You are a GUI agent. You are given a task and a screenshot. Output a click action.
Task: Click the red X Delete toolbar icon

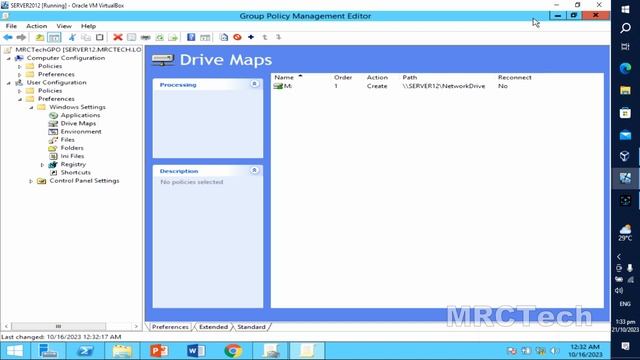[x=118, y=37]
